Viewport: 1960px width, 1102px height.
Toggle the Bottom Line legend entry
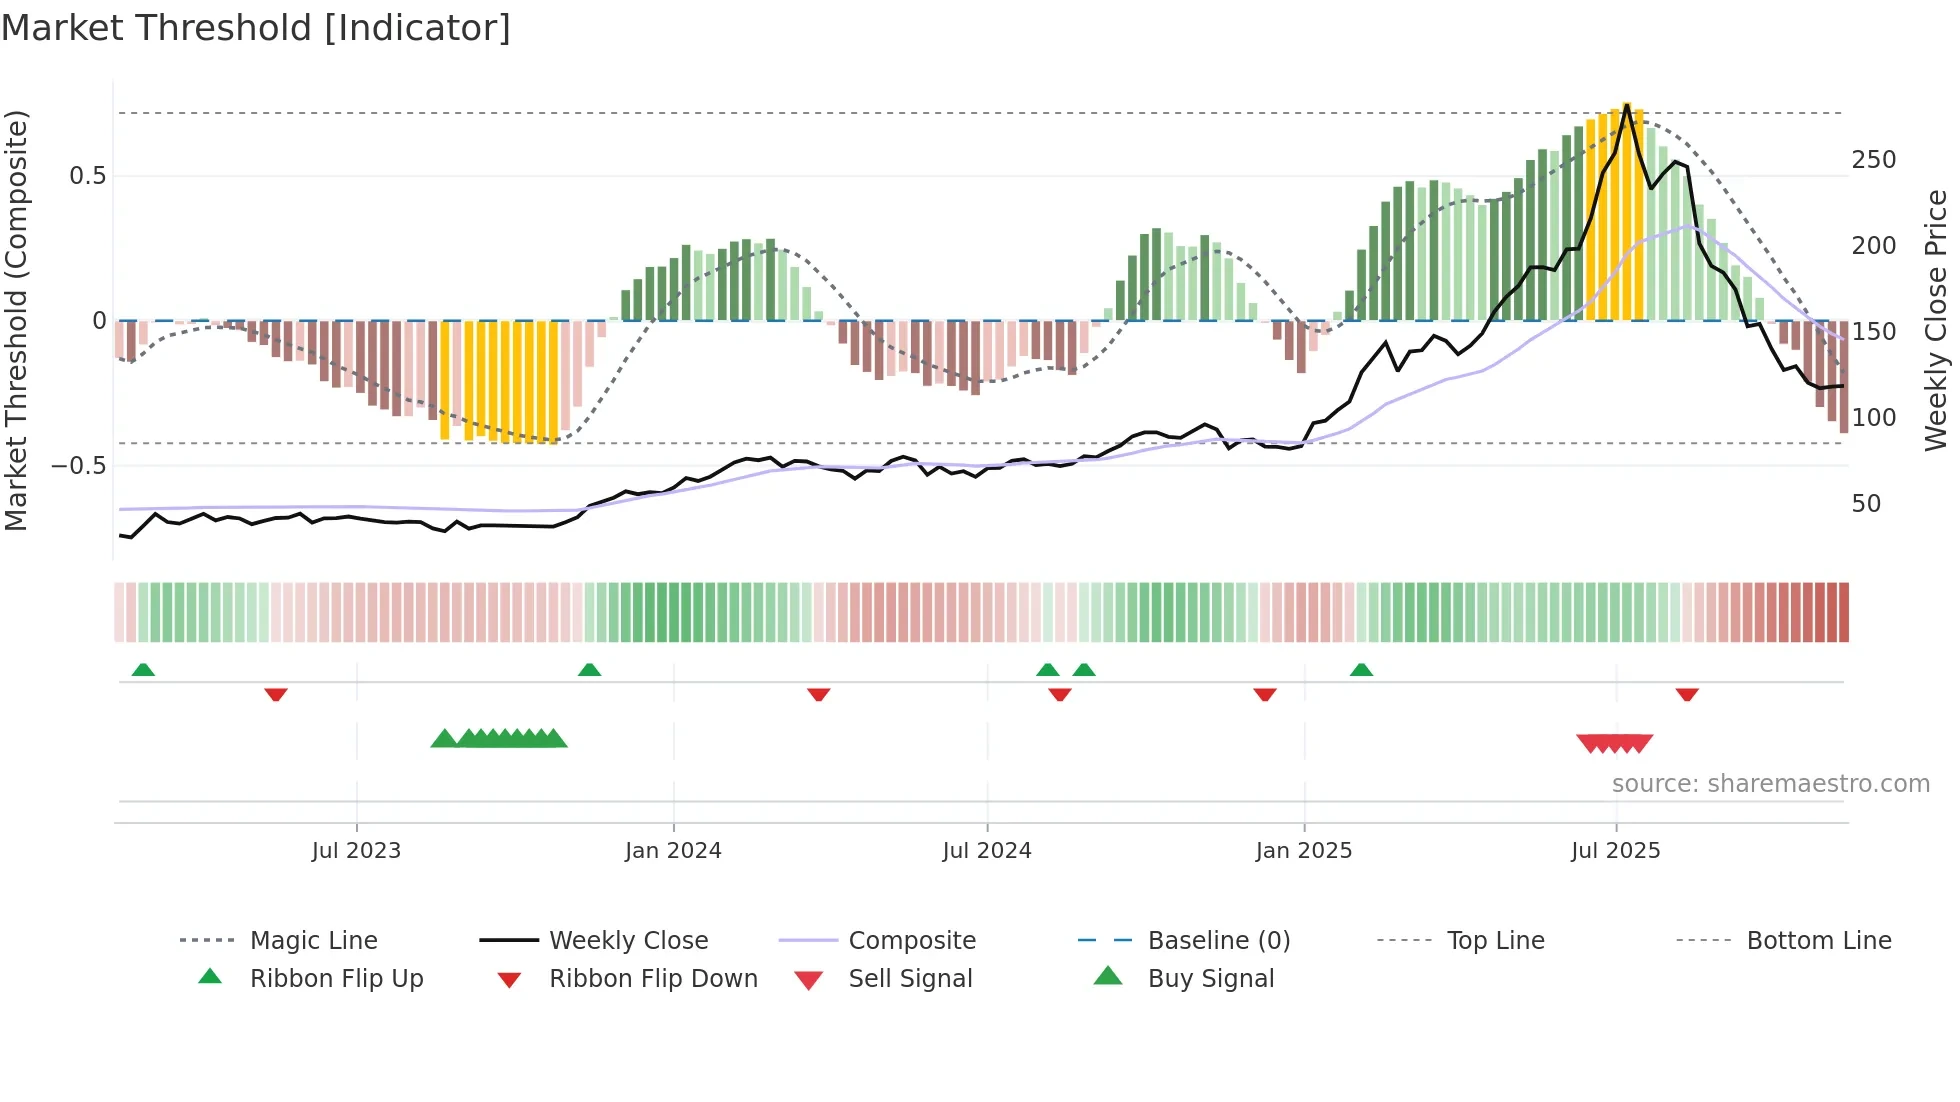(x=1818, y=940)
